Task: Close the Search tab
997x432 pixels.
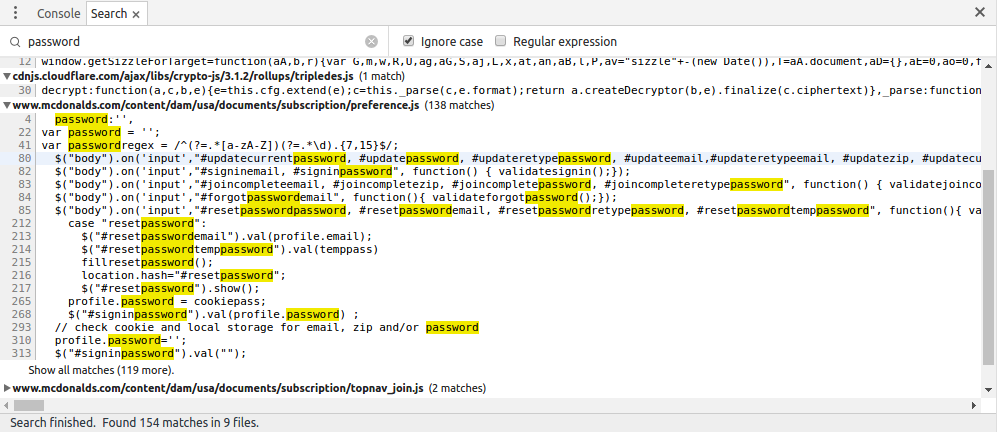Action: [x=136, y=14]
